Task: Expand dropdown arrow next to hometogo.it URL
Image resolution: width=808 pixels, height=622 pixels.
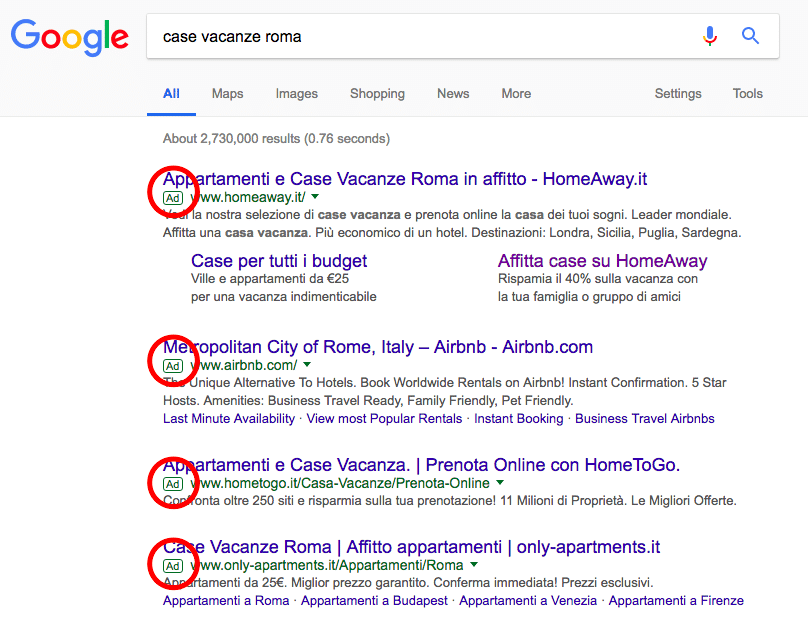Action: (x=500, y=483)
